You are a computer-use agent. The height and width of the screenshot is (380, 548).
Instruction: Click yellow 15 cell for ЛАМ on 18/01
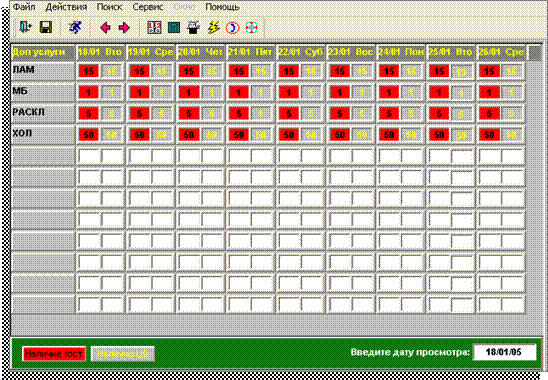tap(112, 71)
